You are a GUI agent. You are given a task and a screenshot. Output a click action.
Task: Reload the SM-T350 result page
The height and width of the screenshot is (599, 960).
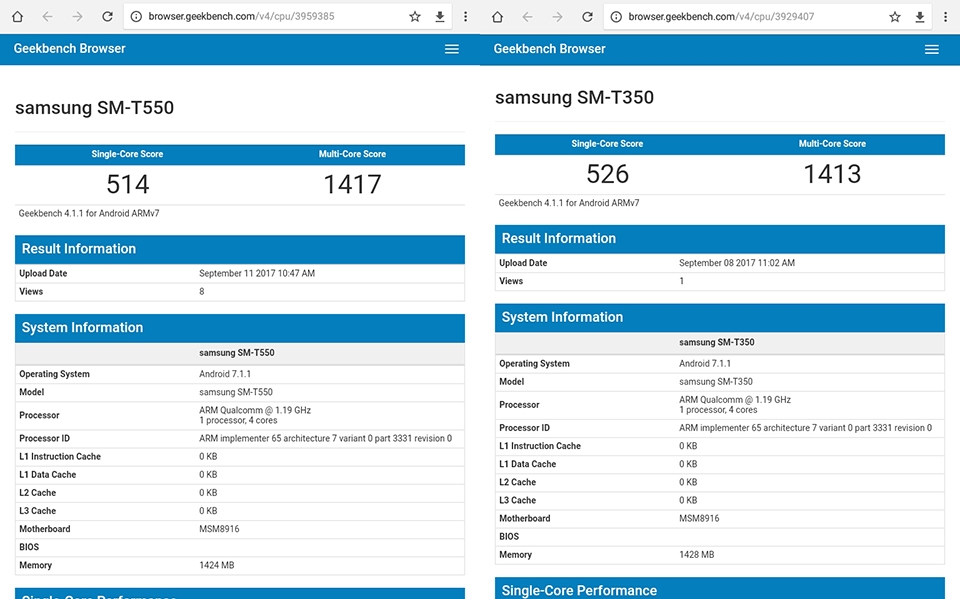[x=587, y=17]
